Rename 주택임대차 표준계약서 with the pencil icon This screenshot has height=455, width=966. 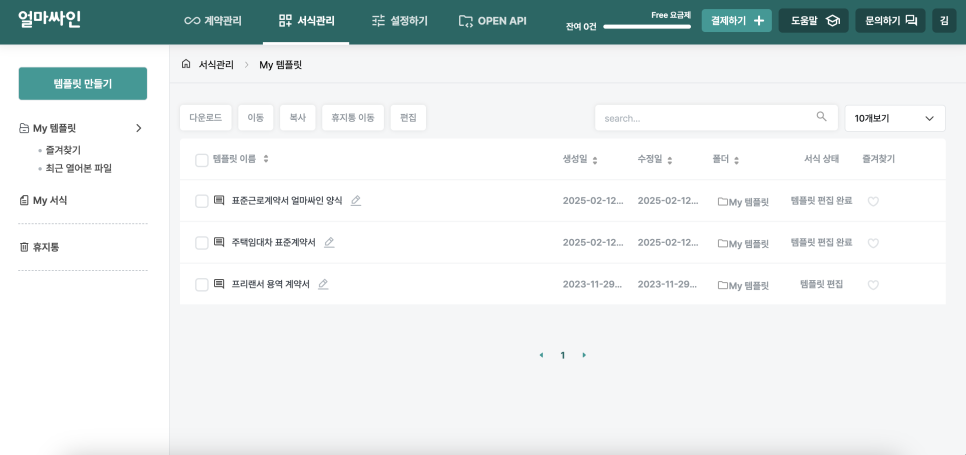pos(329,243)
